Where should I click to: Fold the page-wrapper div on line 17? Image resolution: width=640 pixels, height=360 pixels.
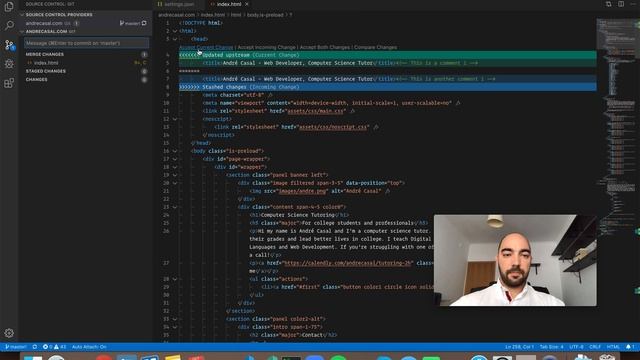[x=175, y=159]
